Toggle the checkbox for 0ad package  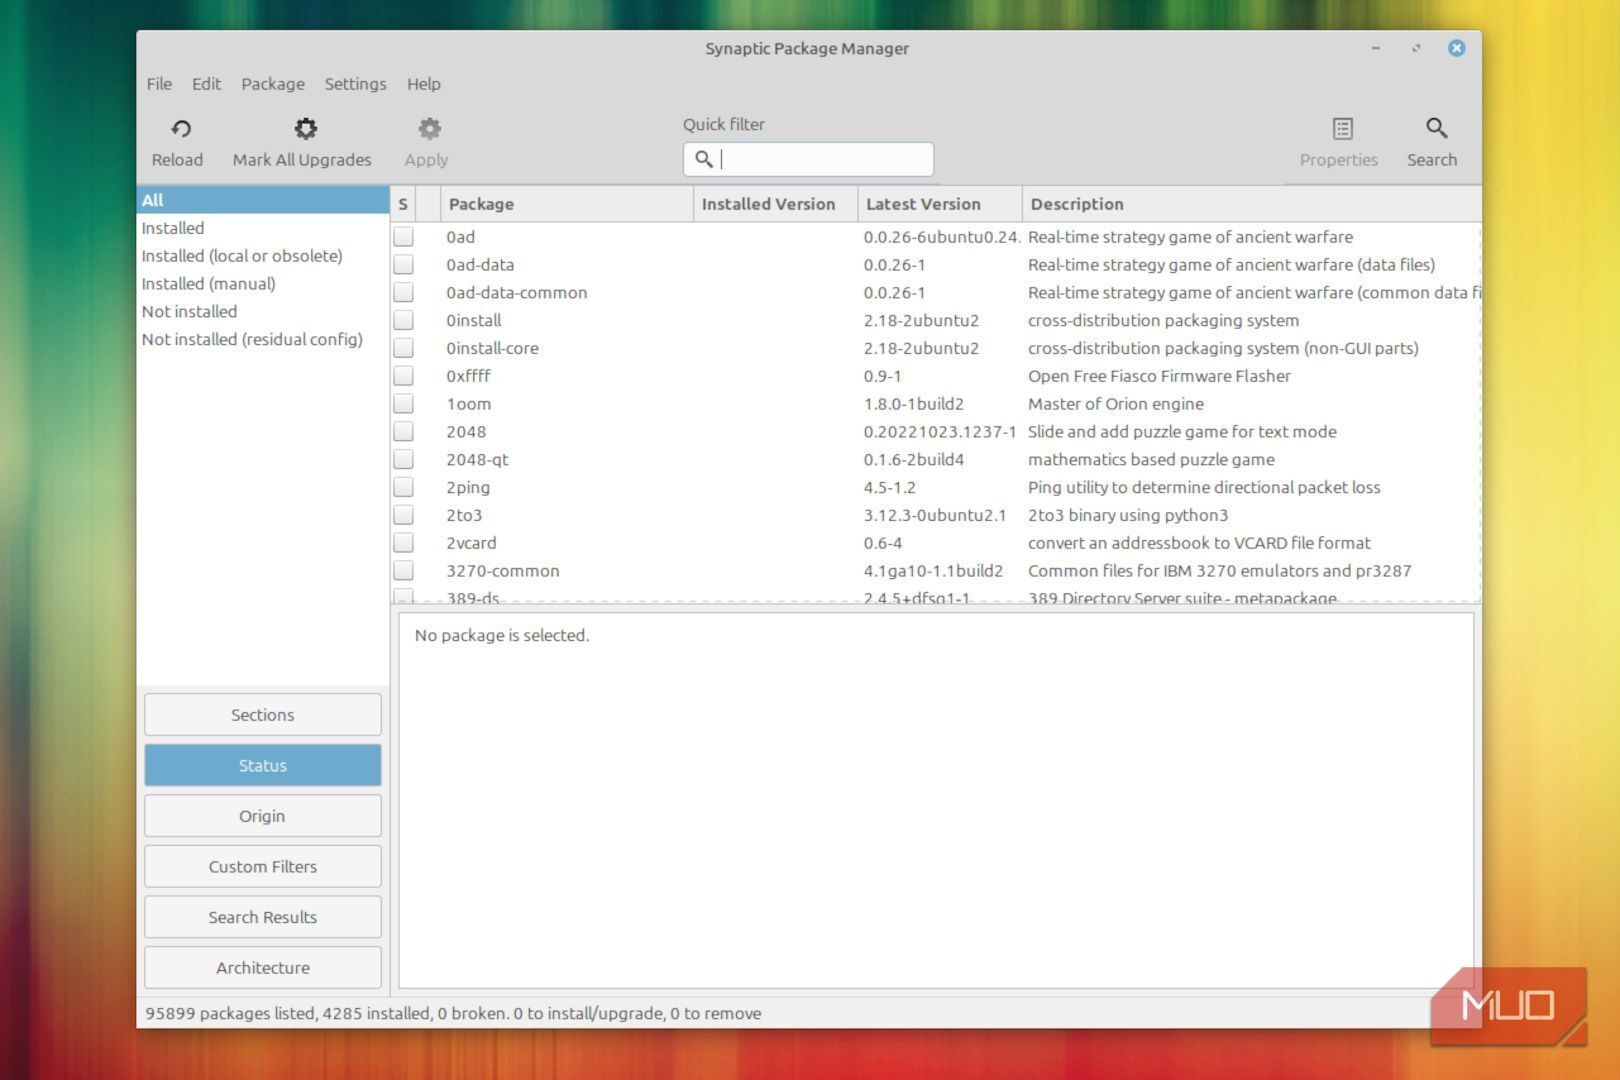click(x=403, y=237)
